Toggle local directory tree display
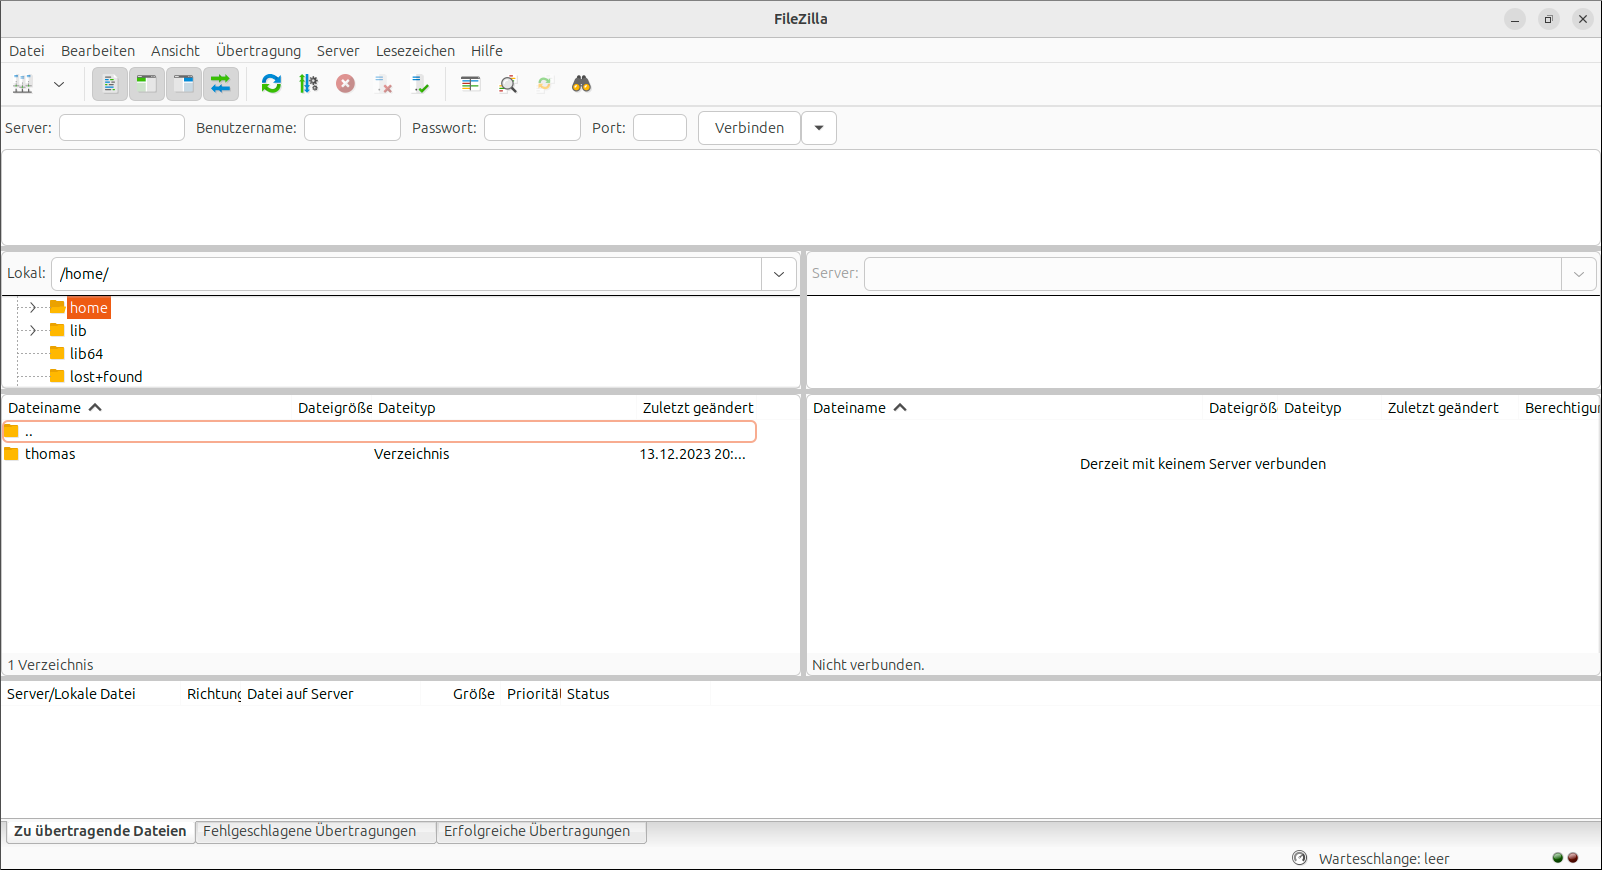This screenshot has height=870, width=1602. click(147, 84)
